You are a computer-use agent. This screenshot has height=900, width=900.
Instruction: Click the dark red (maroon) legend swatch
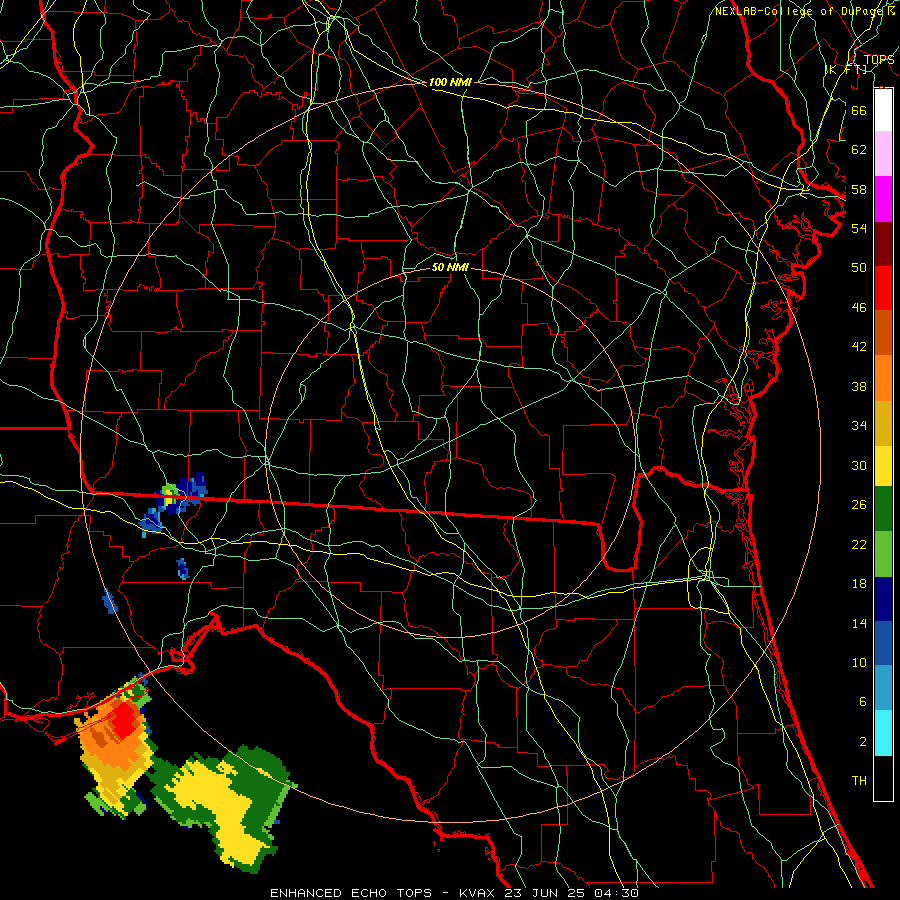pyautogui.click(x=883, y=243)
